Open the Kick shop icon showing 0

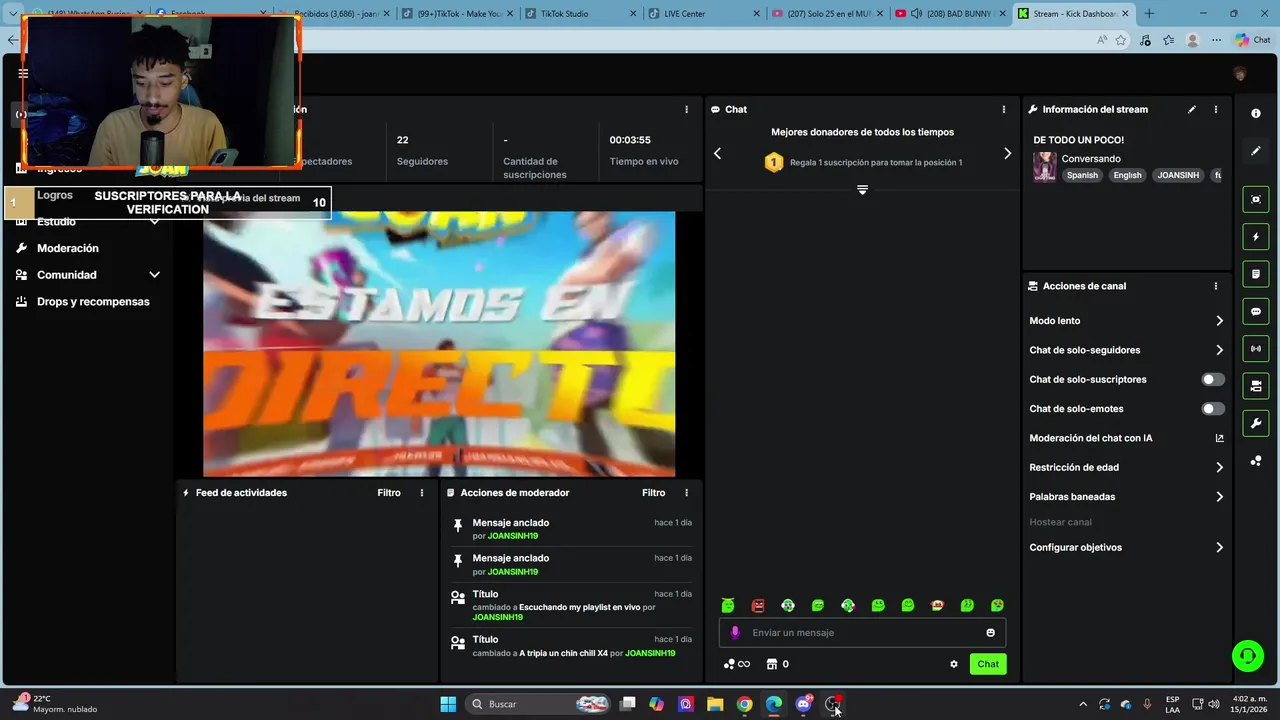[778, 664]
